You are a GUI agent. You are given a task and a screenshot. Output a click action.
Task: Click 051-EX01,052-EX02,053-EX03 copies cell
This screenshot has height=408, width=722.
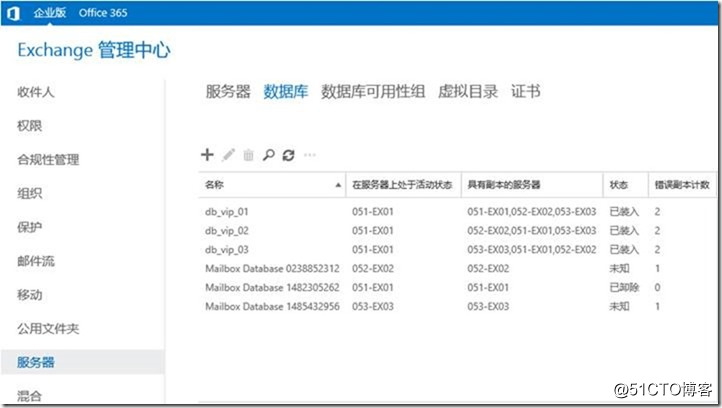tap(531, 212)
